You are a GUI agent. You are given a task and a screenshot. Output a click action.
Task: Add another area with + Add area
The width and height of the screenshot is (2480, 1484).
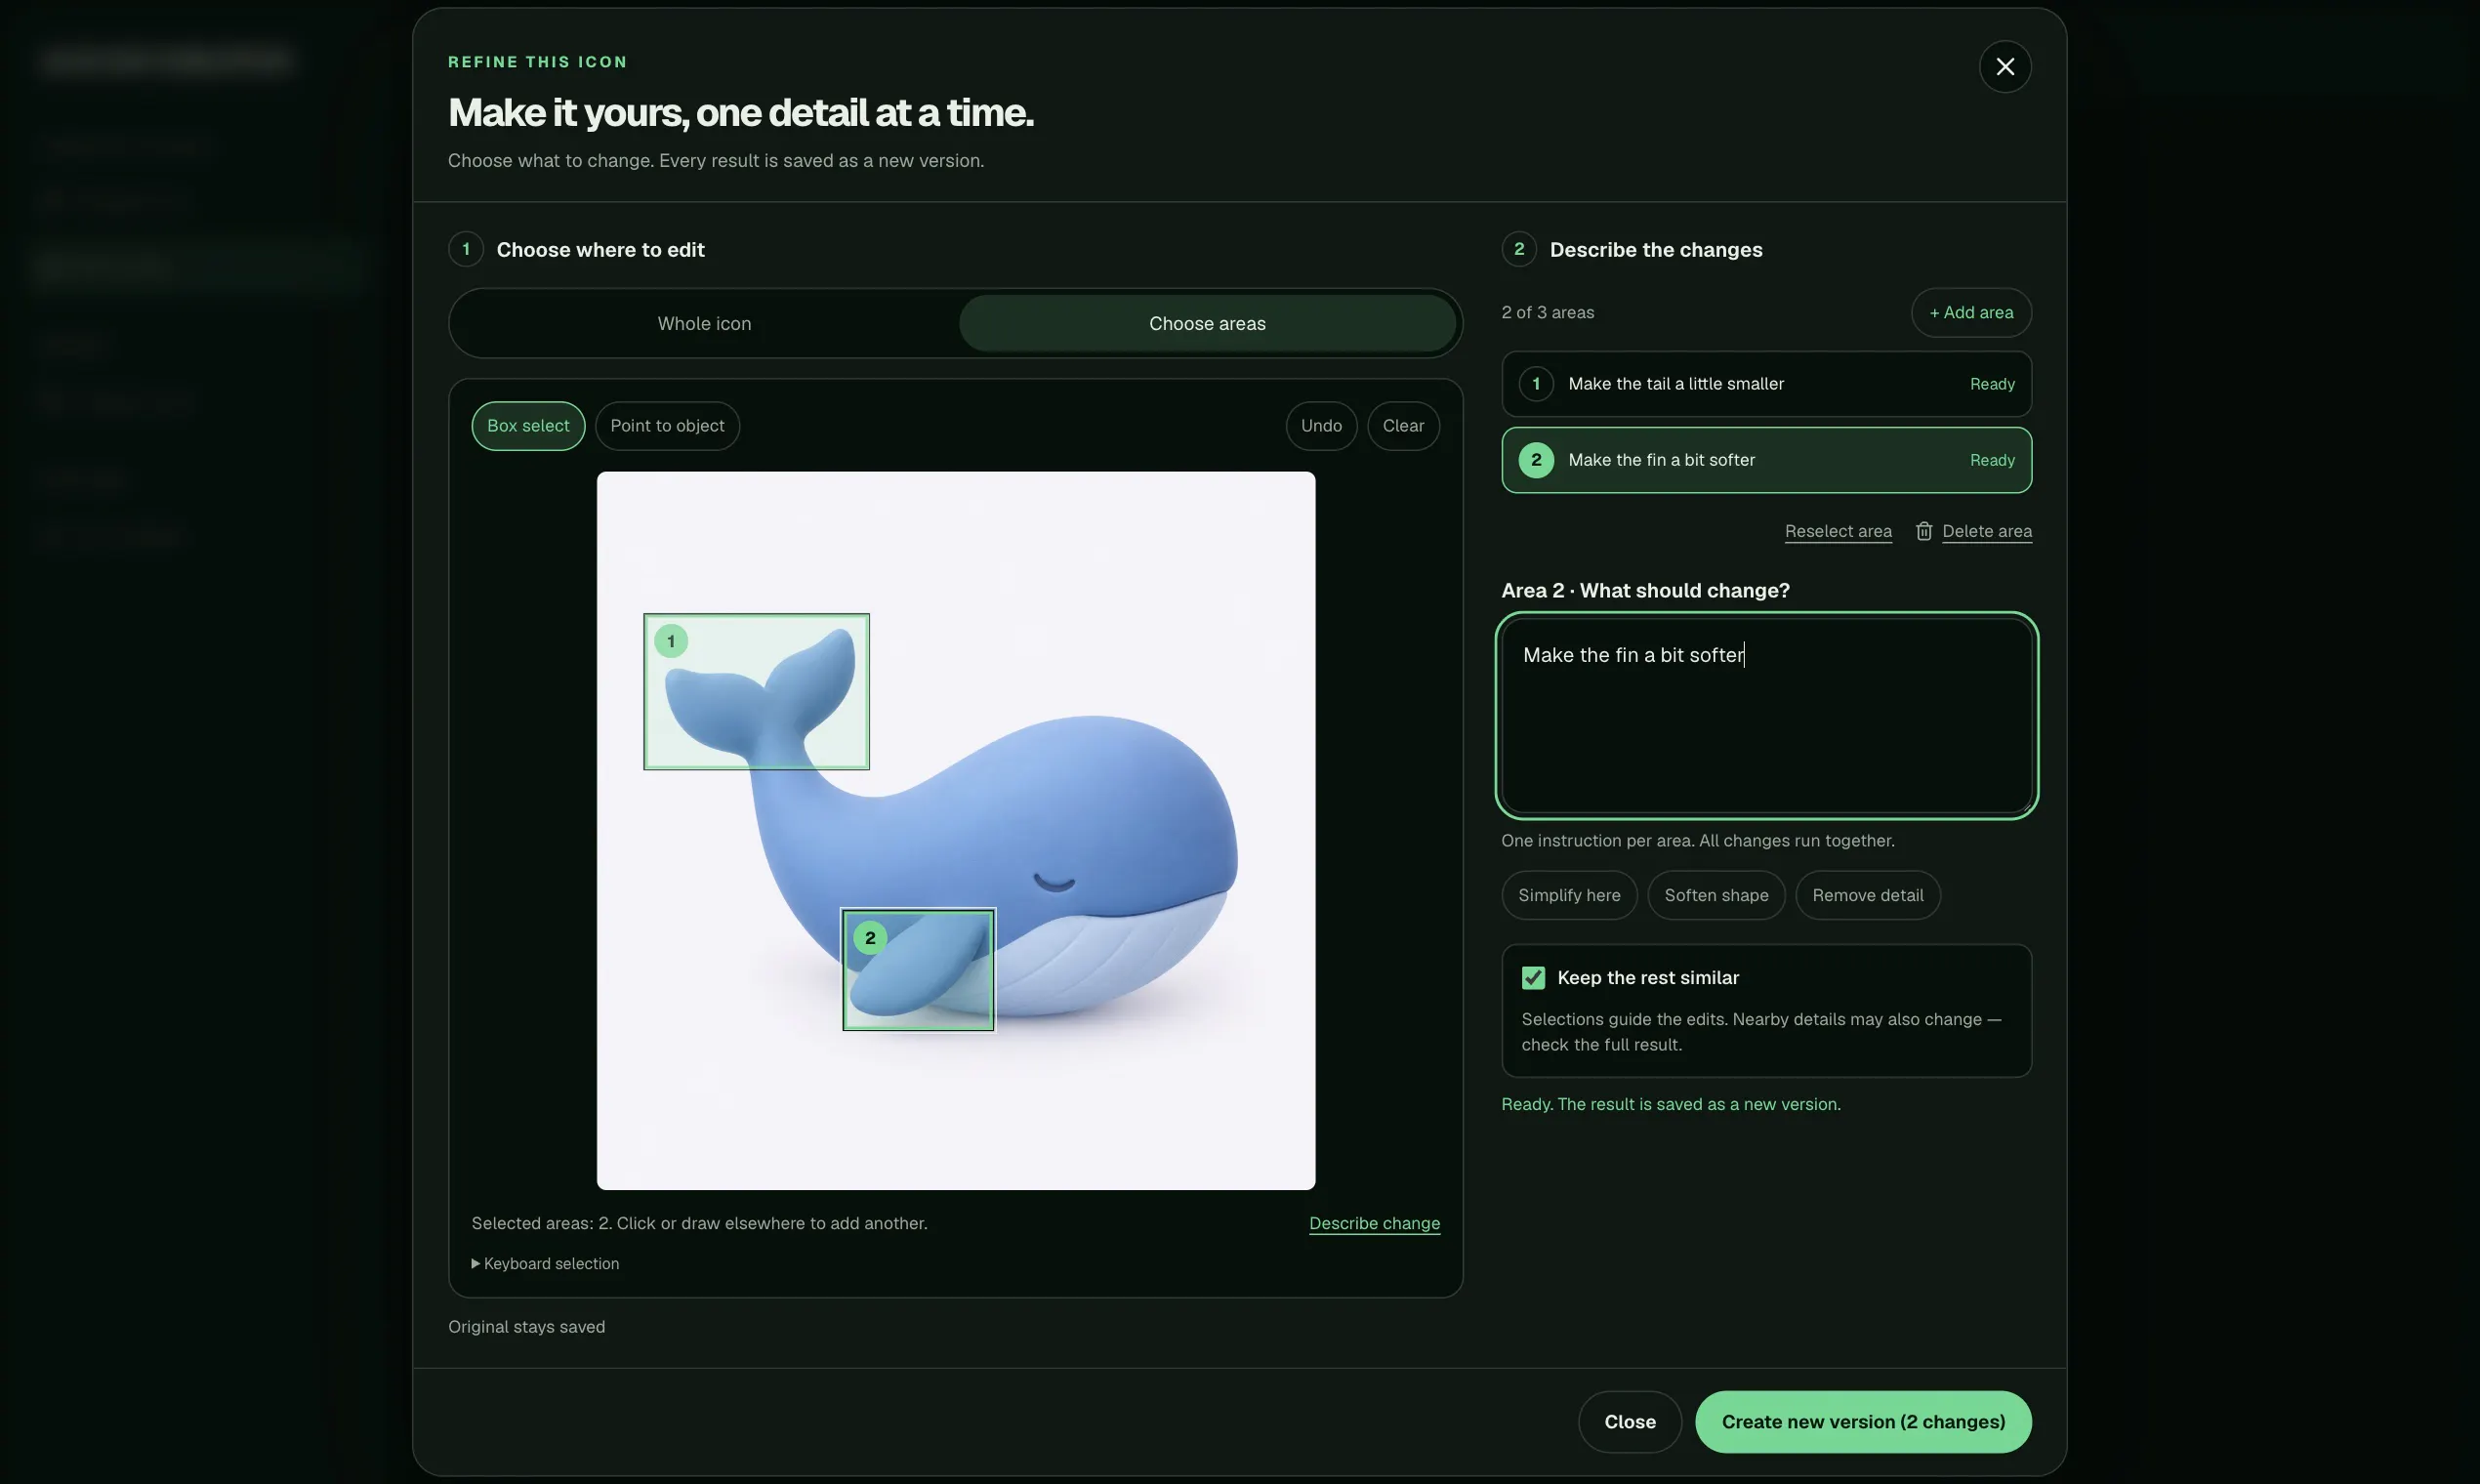pos(1971,313)
